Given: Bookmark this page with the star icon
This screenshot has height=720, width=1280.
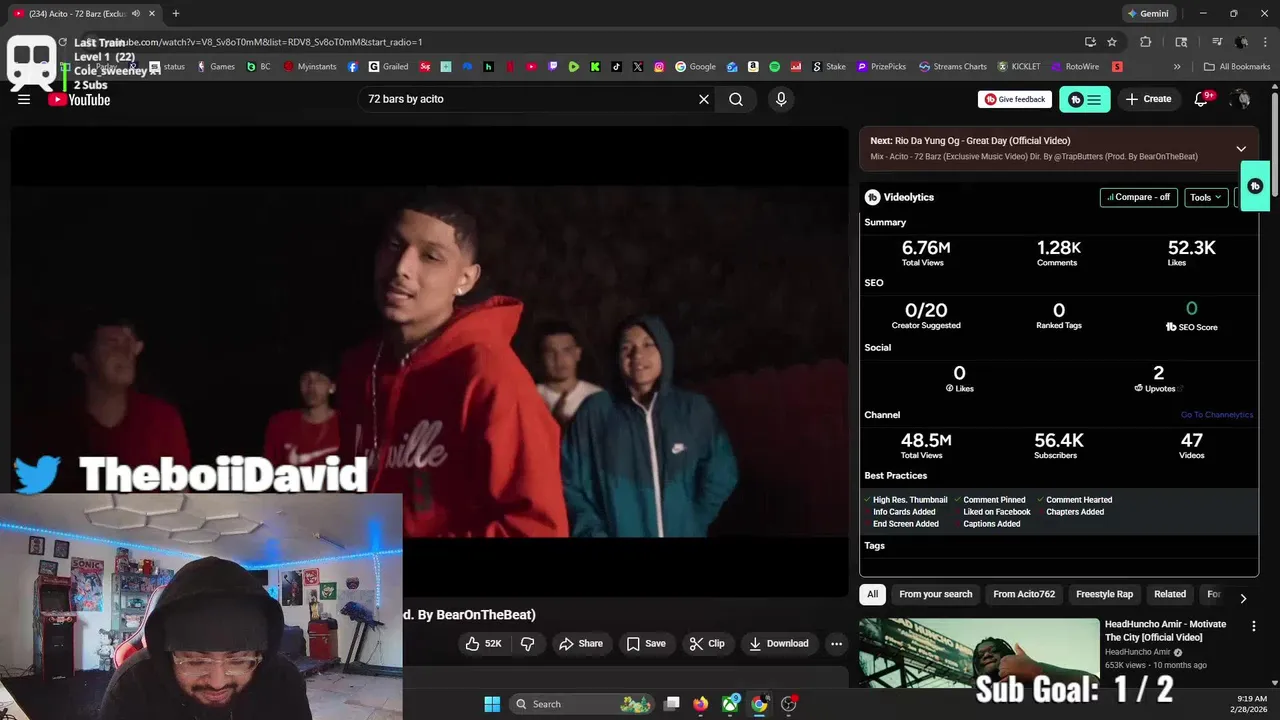Looking at the screenshot, I should point(1112,42).
